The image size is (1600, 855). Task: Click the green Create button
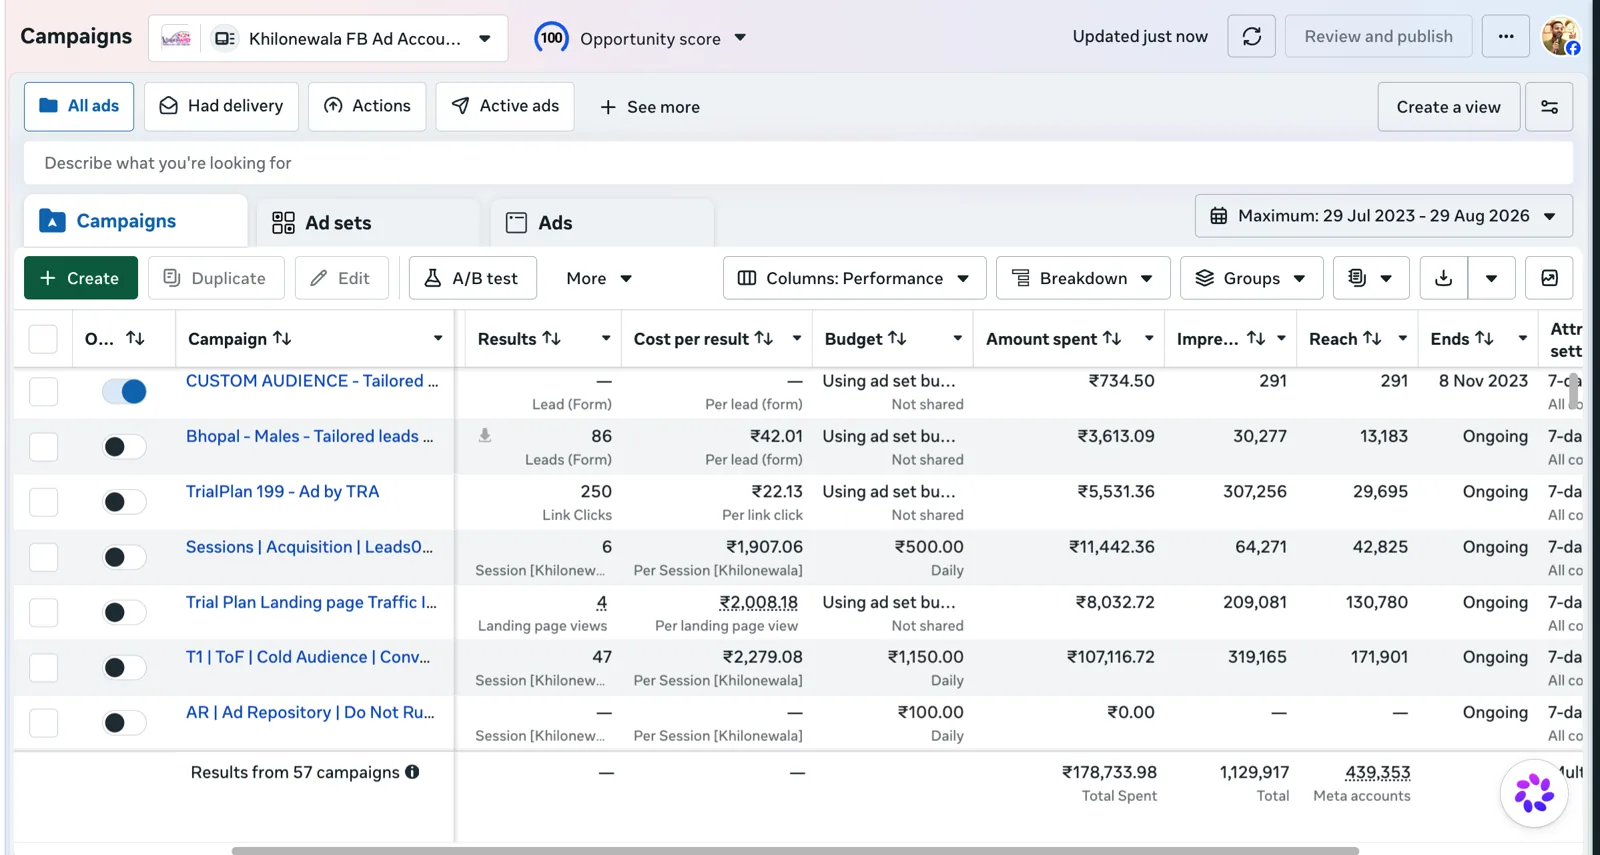81,278
